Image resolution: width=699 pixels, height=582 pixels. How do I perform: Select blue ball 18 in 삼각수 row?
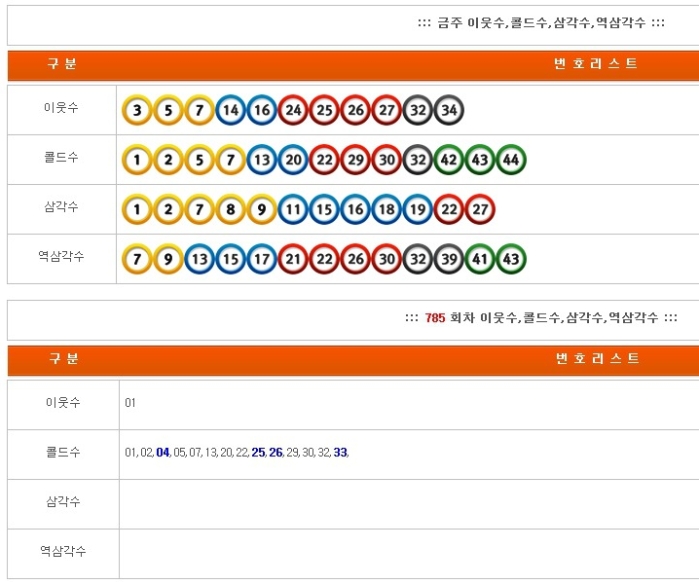click(386, 210)
